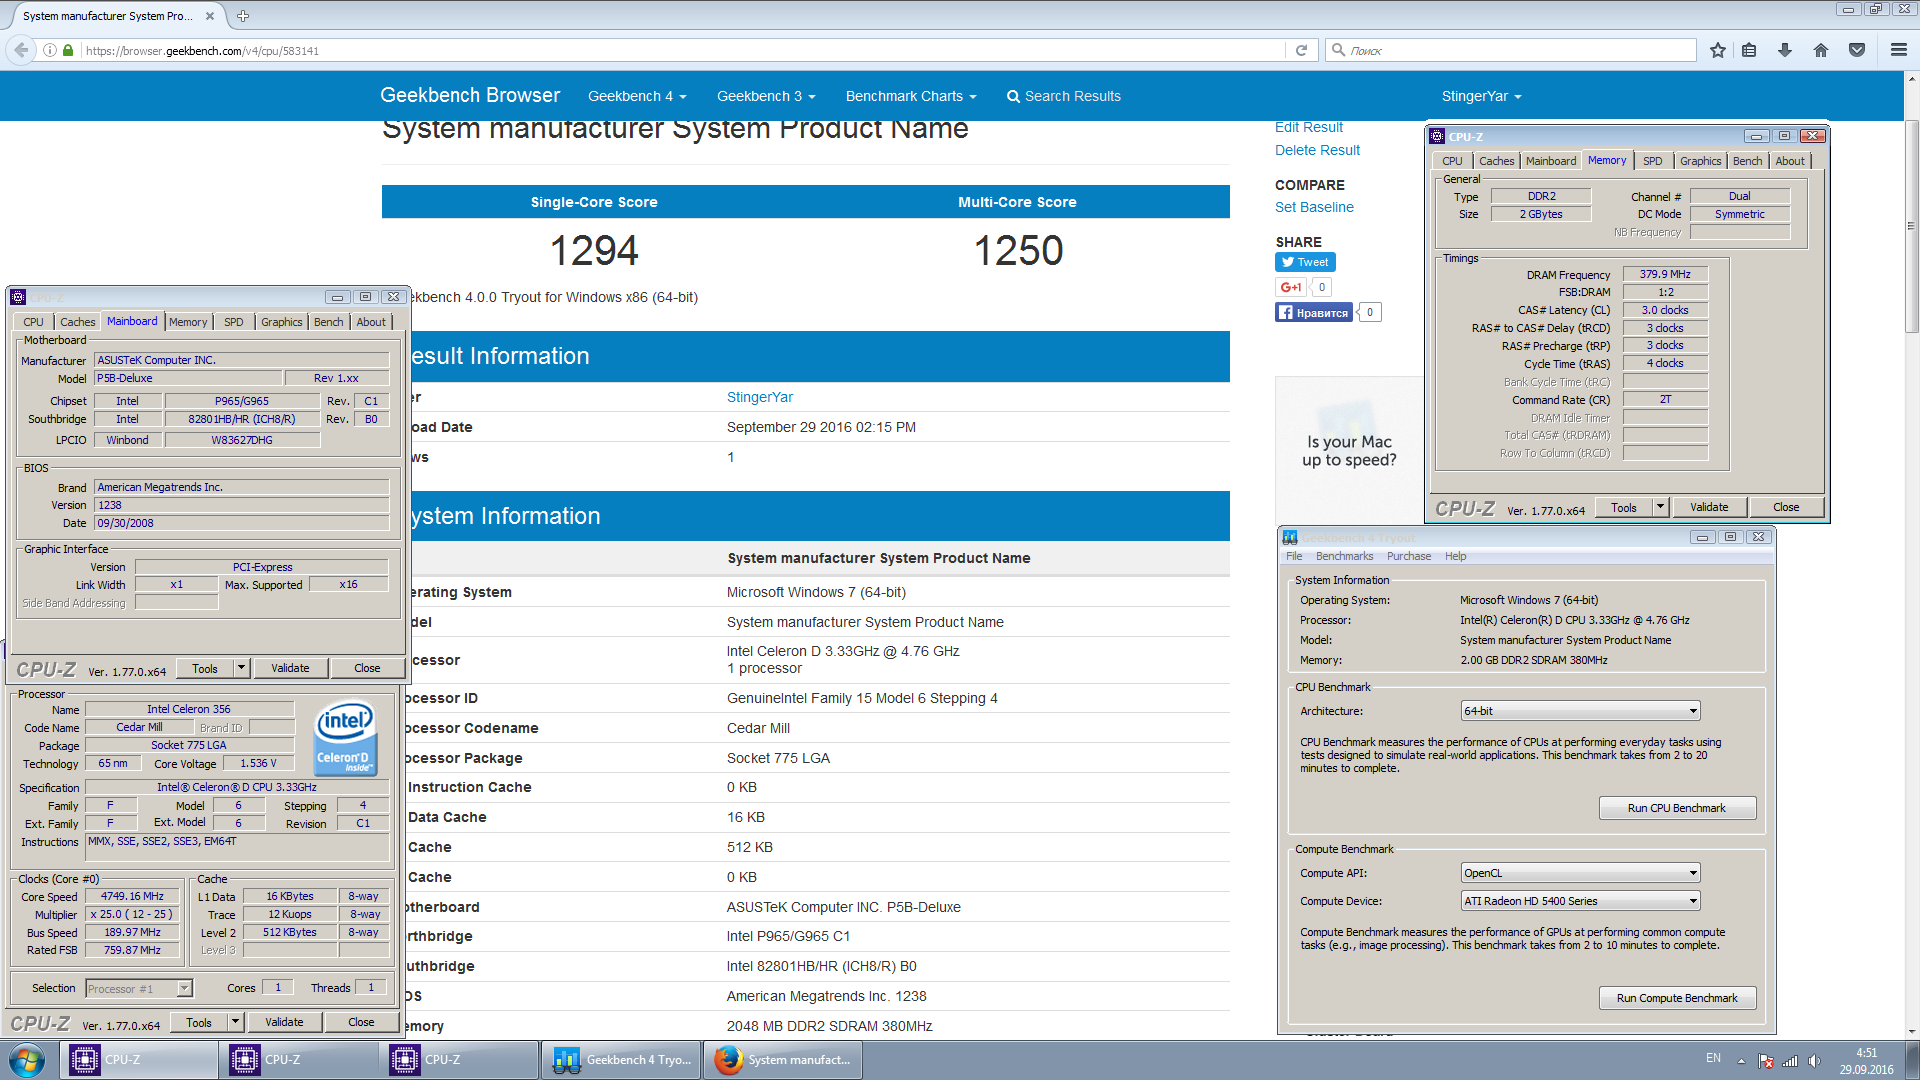Switch to Firefox taskbar item
Viewport: 1920px width, 1080px height.
point(783,1060)
